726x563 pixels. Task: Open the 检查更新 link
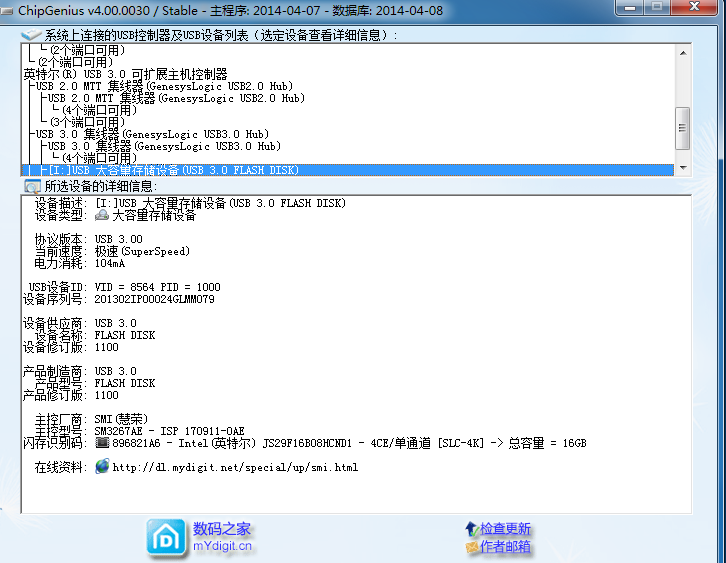(x=505, y=529)
